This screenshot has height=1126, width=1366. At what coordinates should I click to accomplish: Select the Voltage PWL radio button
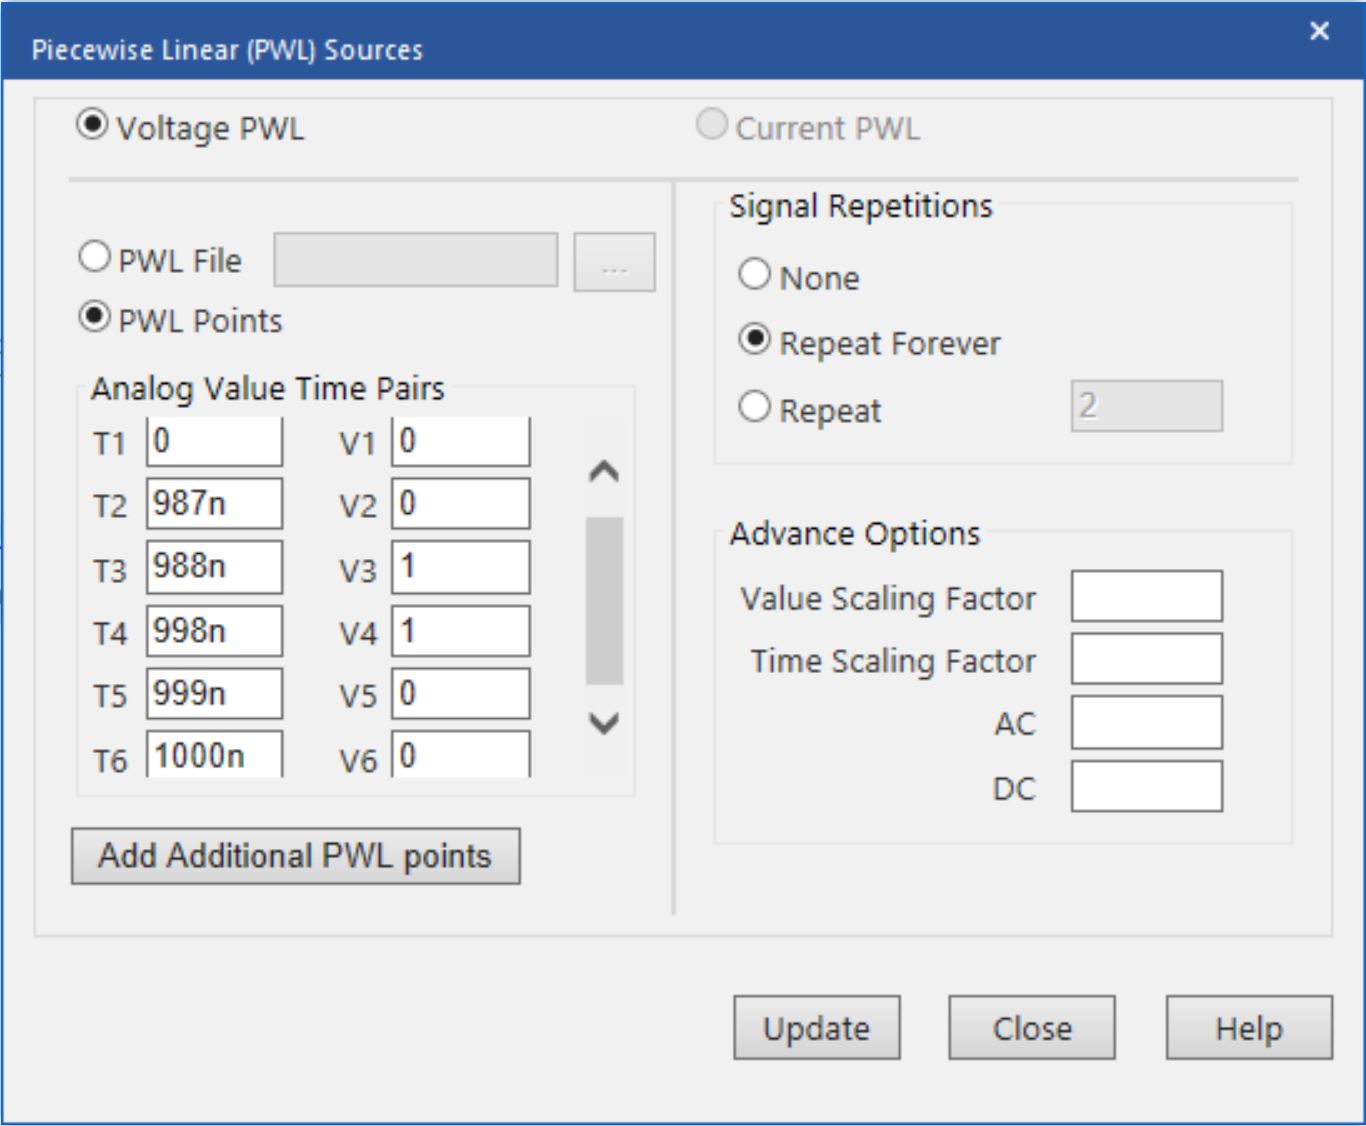92,126
